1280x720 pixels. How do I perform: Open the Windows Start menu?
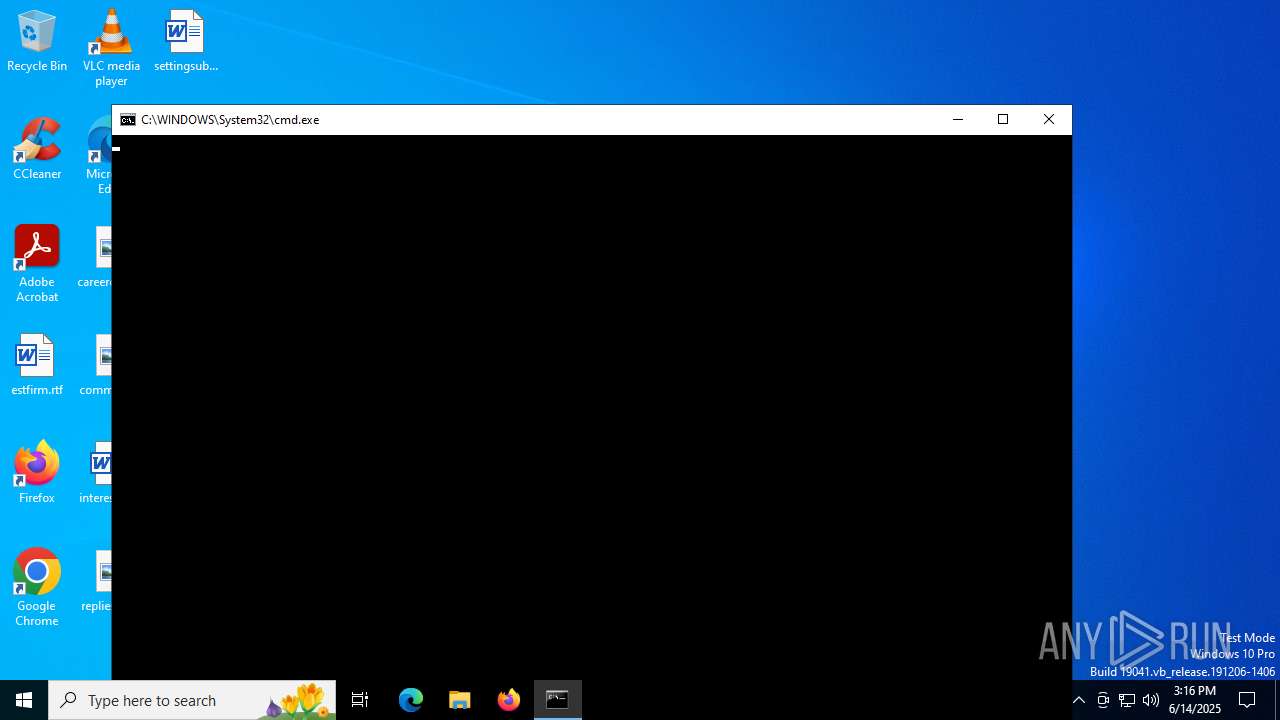click(24, 700)
